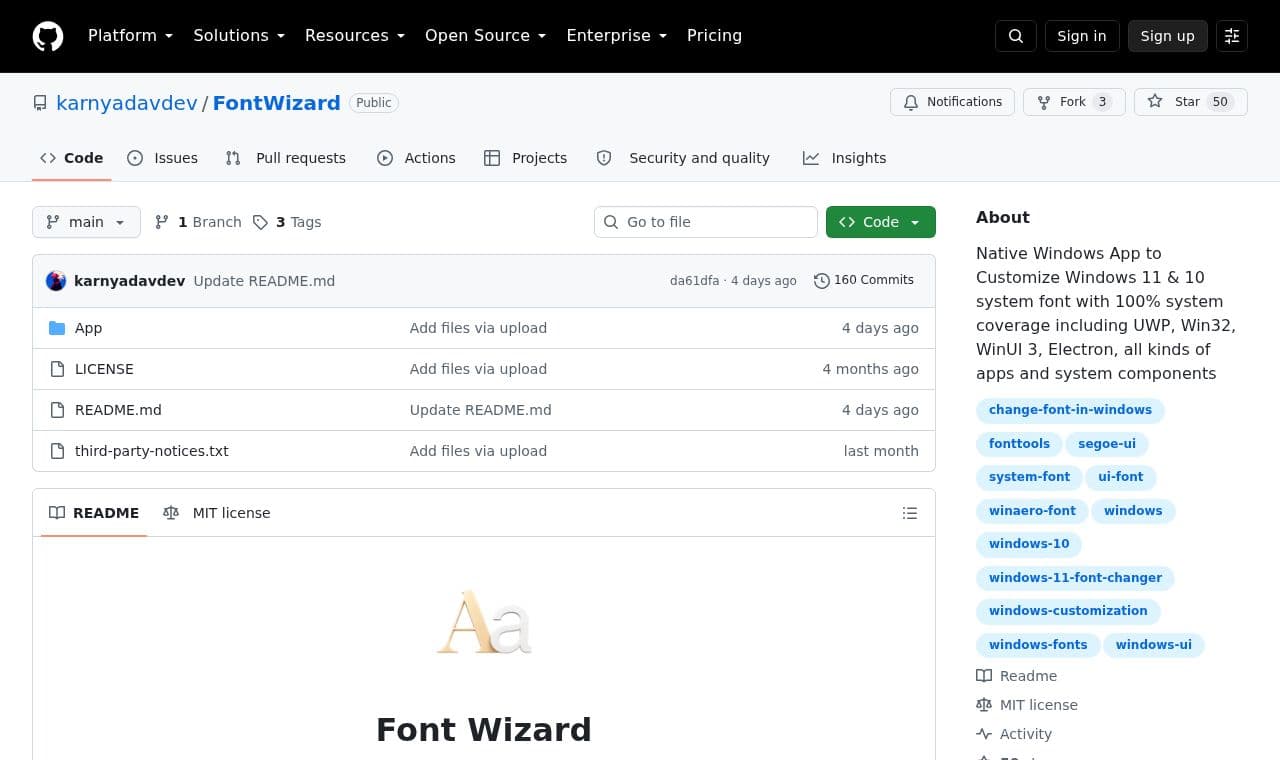This screenshot has width=1280, height=760.
Task: Click the Sign up button
Action: click(1168, 36)
